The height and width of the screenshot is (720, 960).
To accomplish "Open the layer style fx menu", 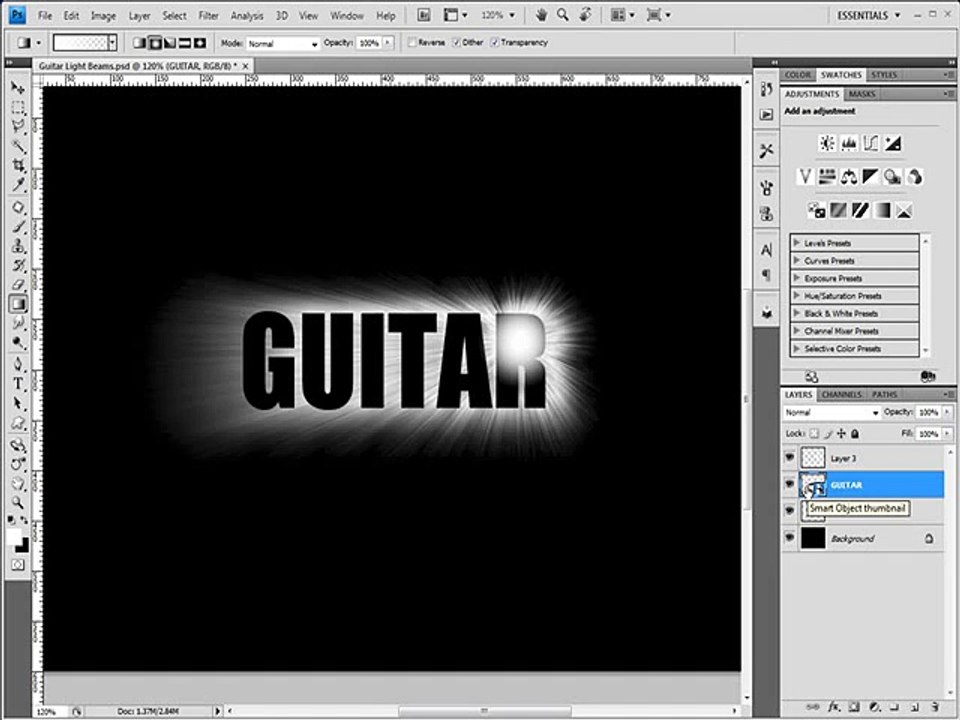I will (x=834, y=707).
